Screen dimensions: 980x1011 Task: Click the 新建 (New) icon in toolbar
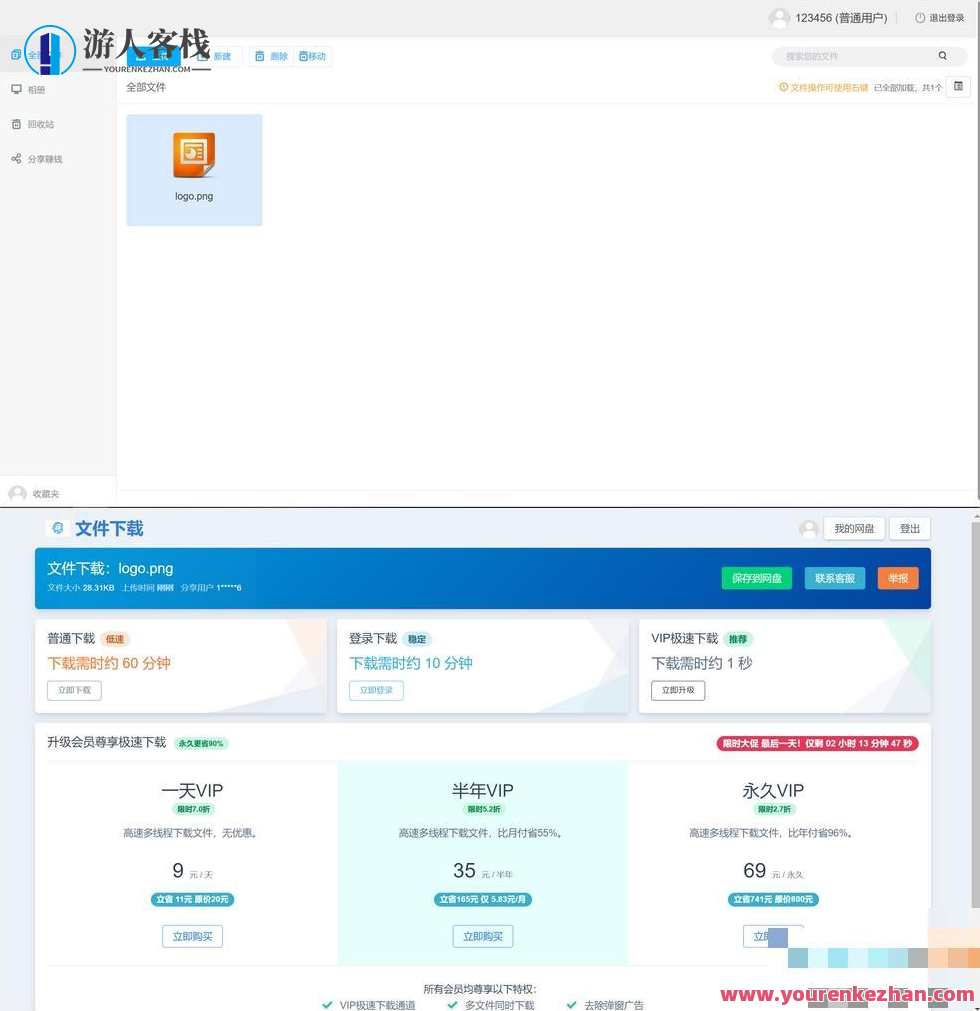(x=221, y=56)
